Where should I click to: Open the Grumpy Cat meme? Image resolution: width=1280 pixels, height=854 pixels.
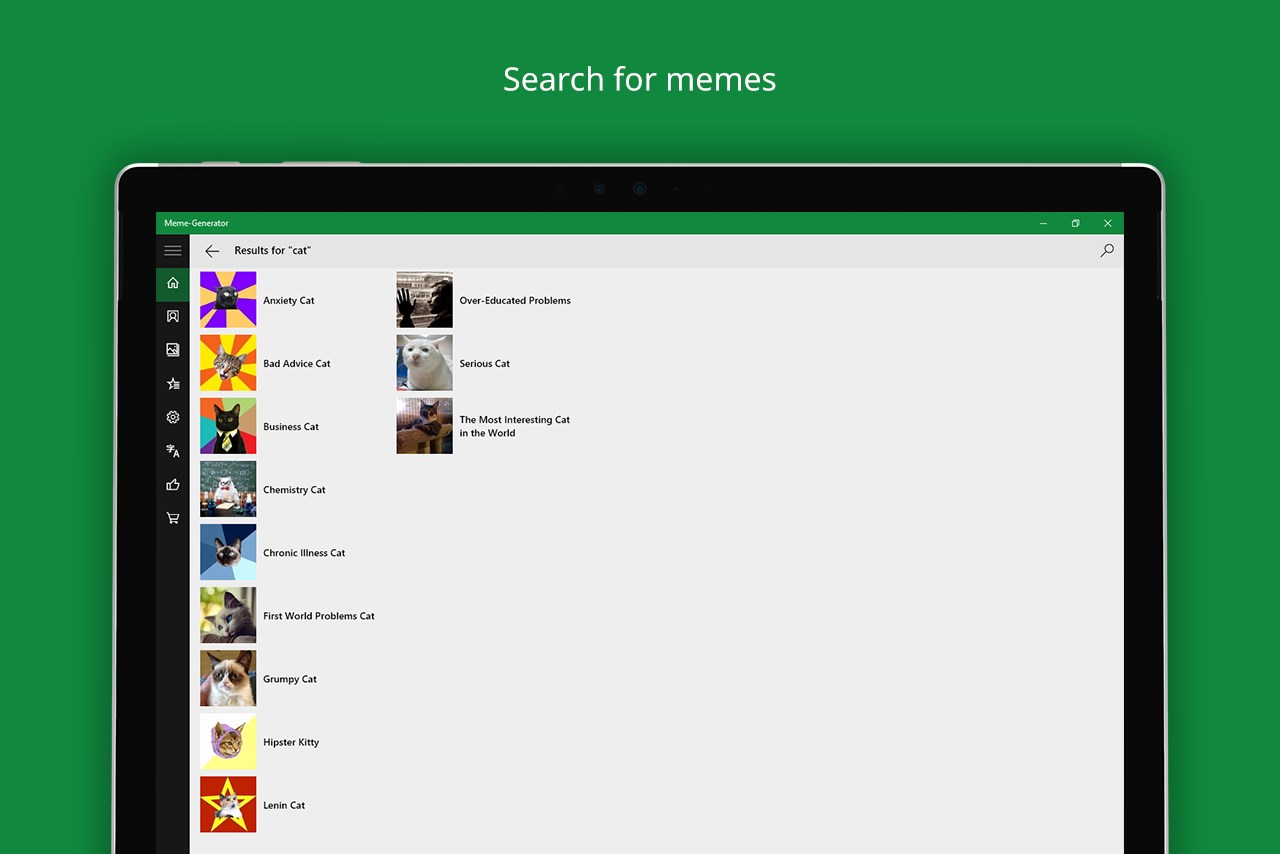click(x=227, y=678)
